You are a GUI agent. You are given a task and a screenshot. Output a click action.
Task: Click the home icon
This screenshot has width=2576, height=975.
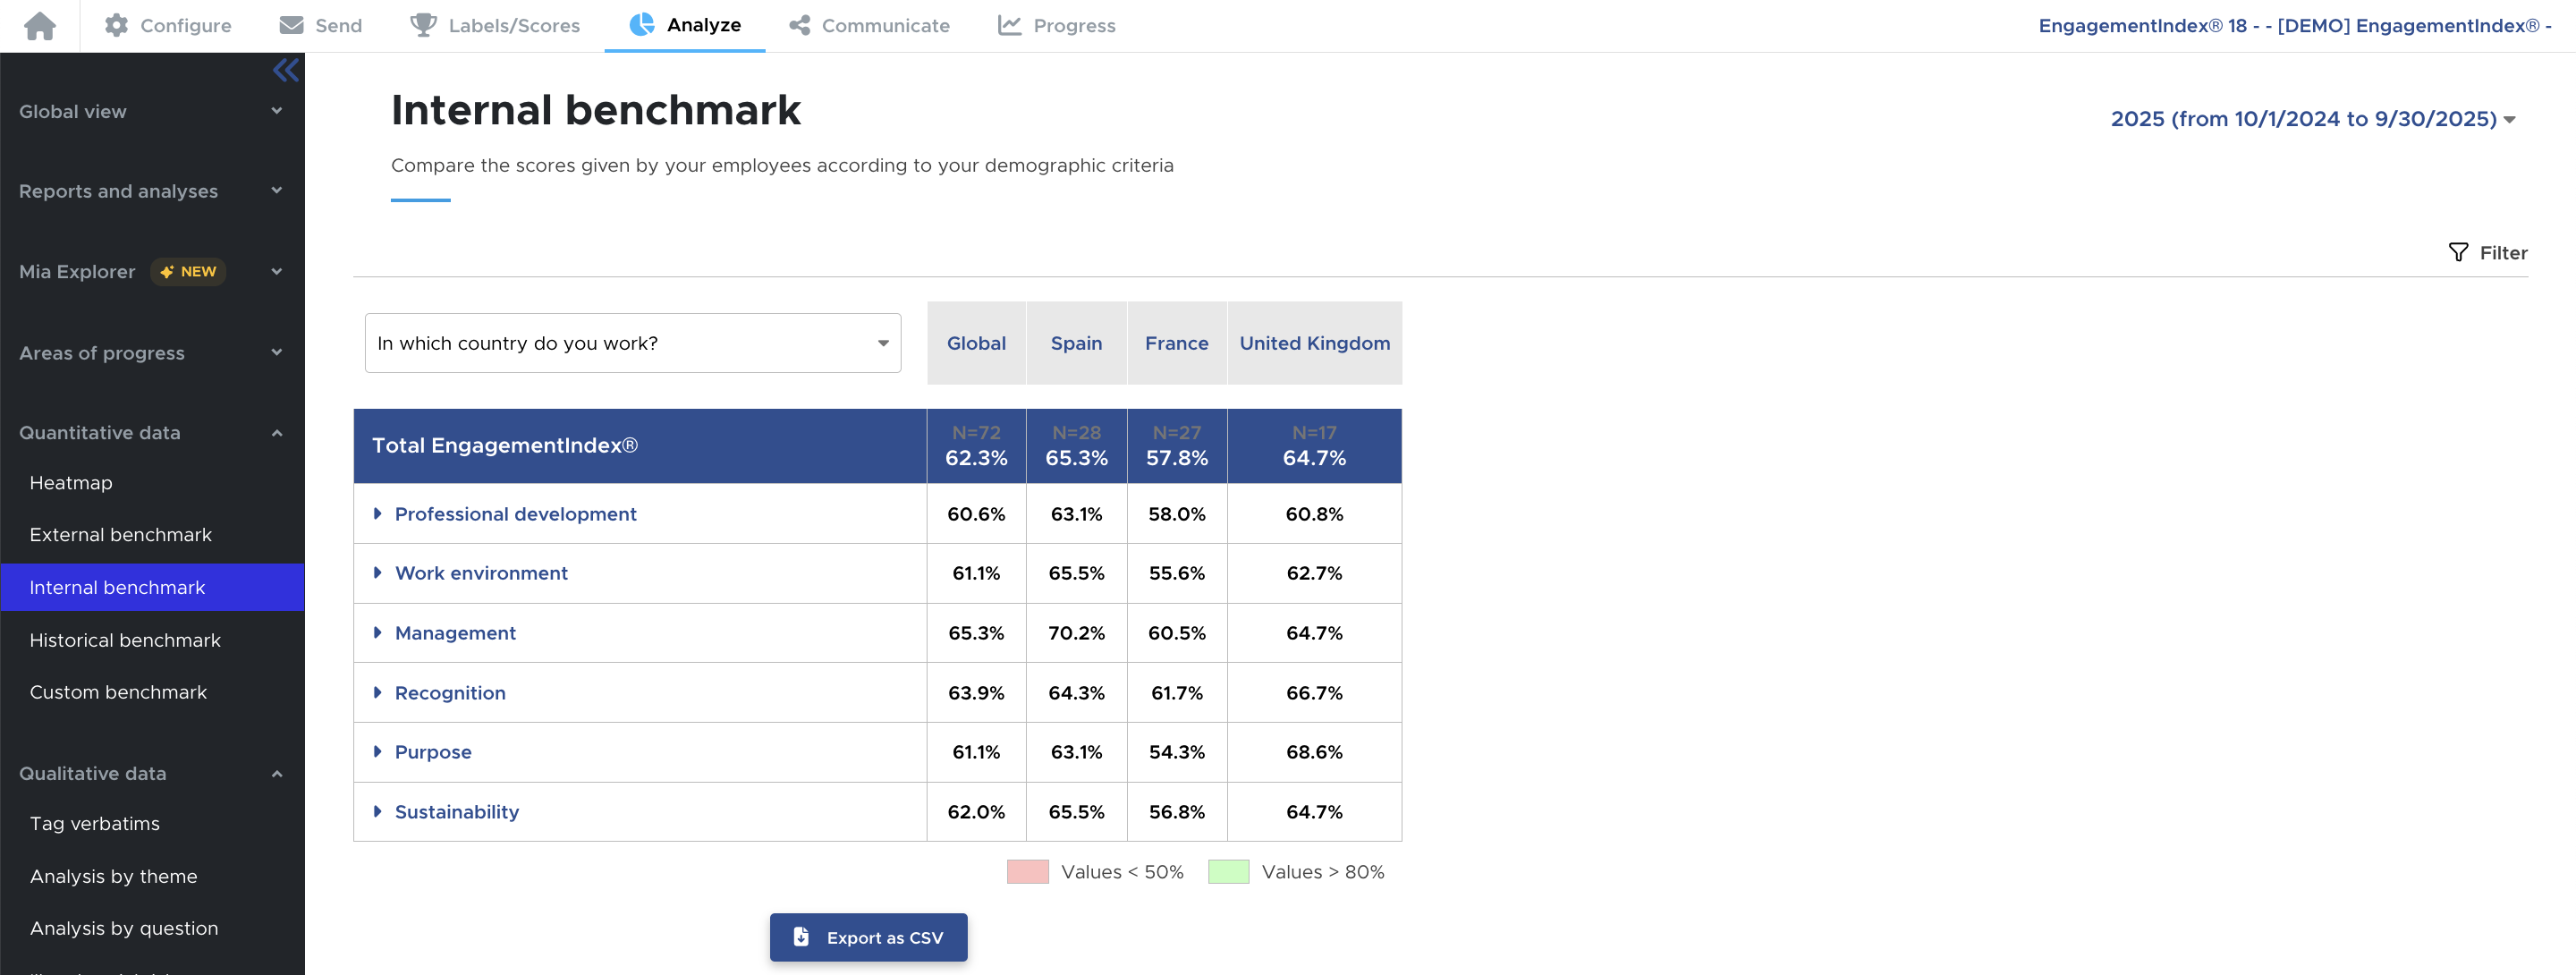(40, 26)
